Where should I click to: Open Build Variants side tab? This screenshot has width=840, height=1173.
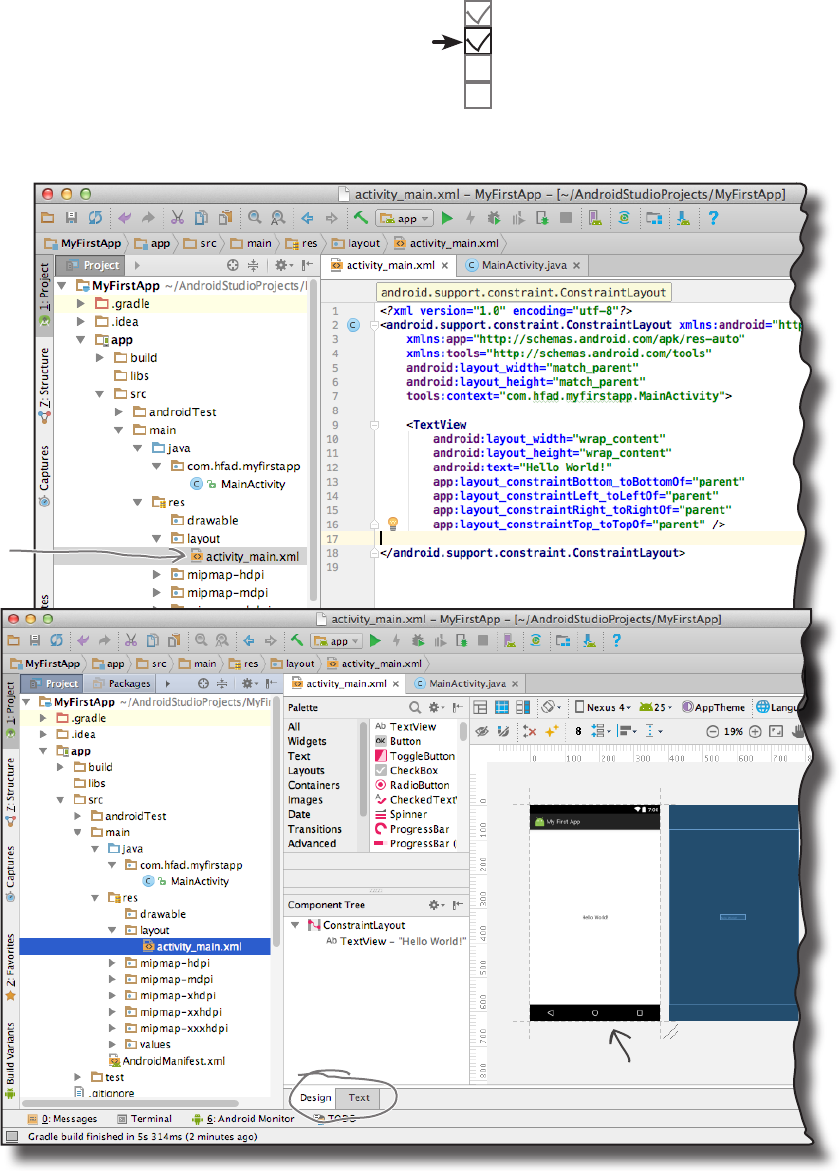(x=10, y=1058)
